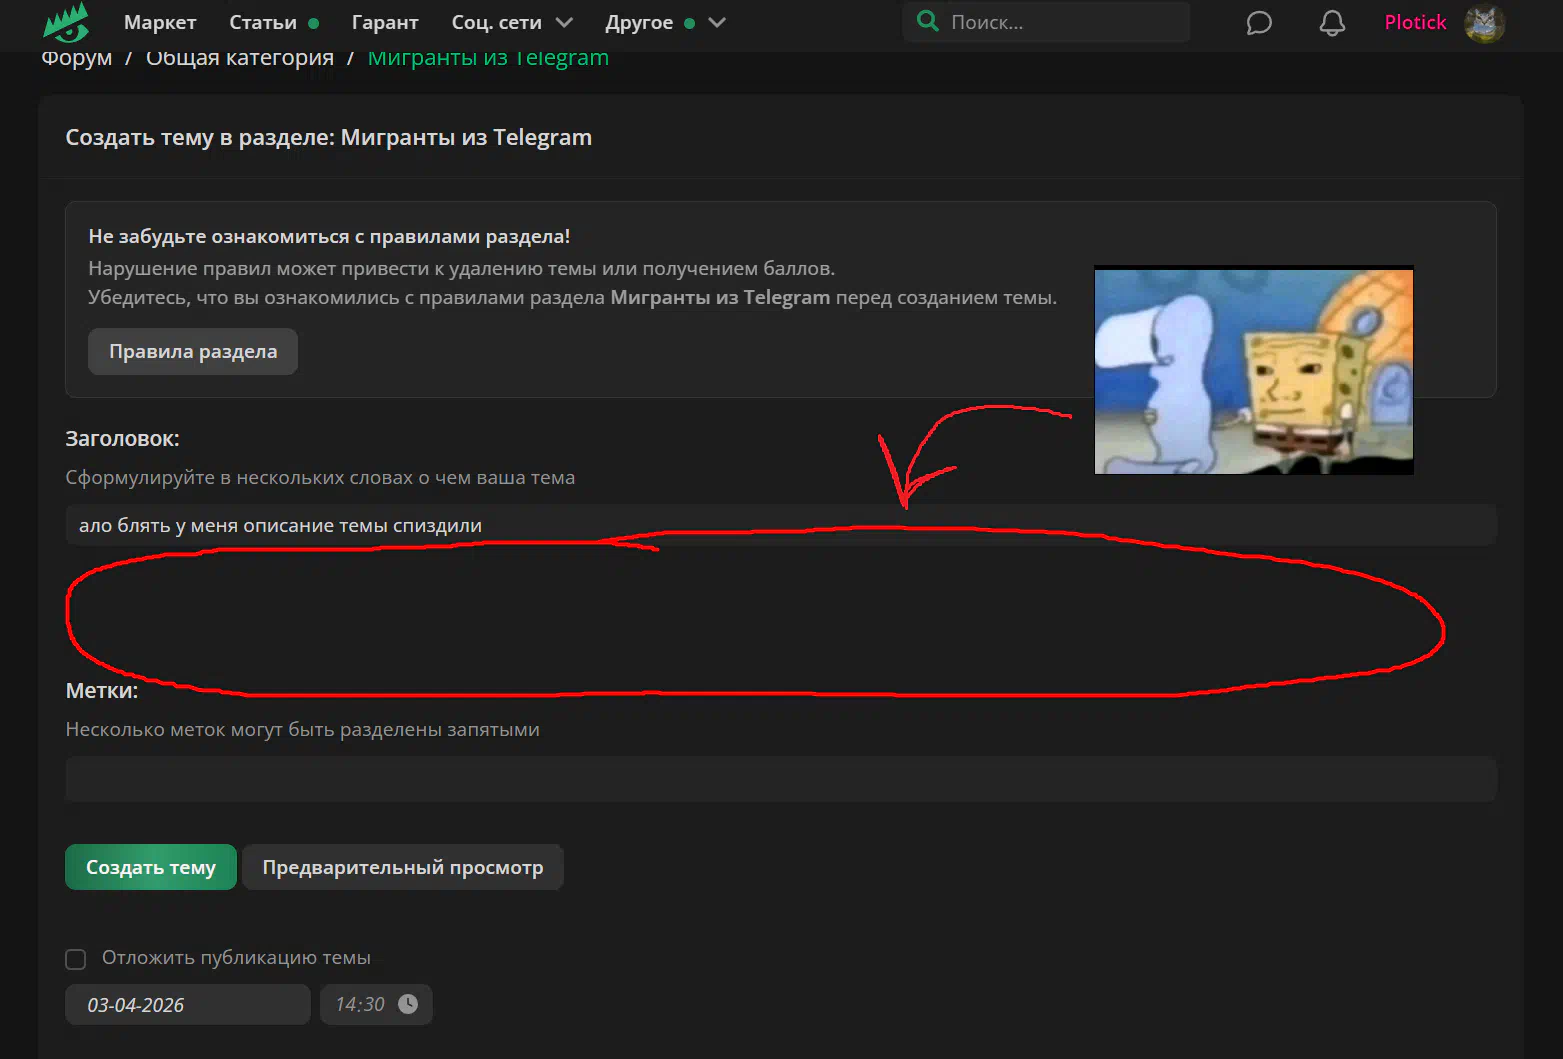Open the Plotick username link
The image size is (1563, 1059).
(x=1414, y=22)
